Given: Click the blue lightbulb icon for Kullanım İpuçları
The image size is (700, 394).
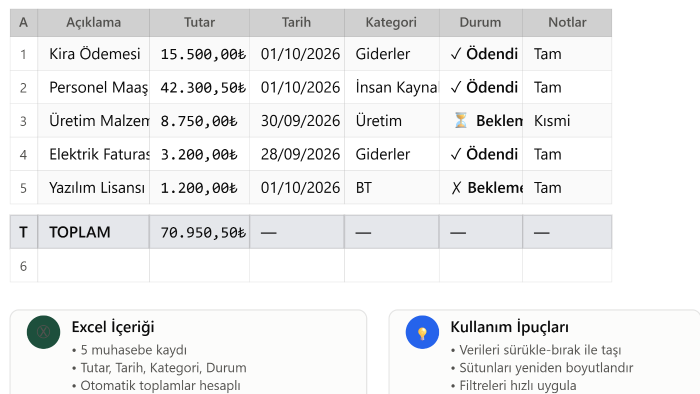Looking at the screenshot, I should [x=422, y=332].
